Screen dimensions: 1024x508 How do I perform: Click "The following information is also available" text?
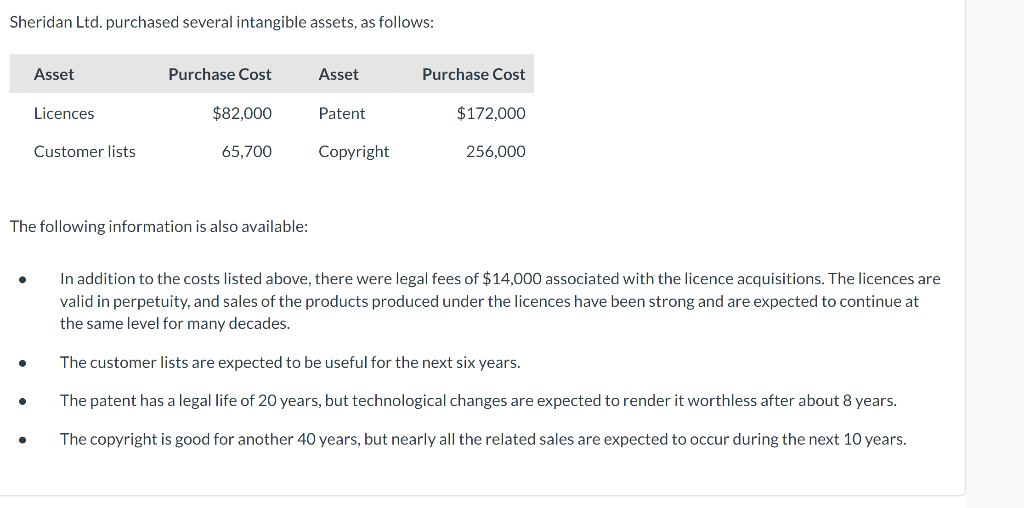[x=159, y=226]
